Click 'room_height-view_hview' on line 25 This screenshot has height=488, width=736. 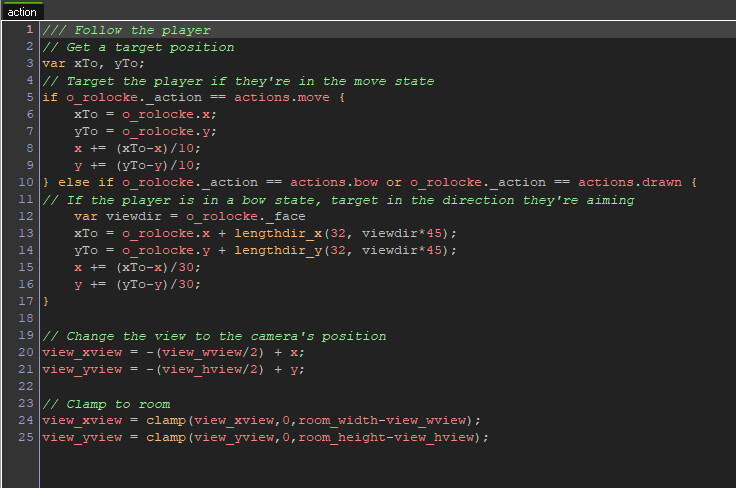click(x=386, y=437)
